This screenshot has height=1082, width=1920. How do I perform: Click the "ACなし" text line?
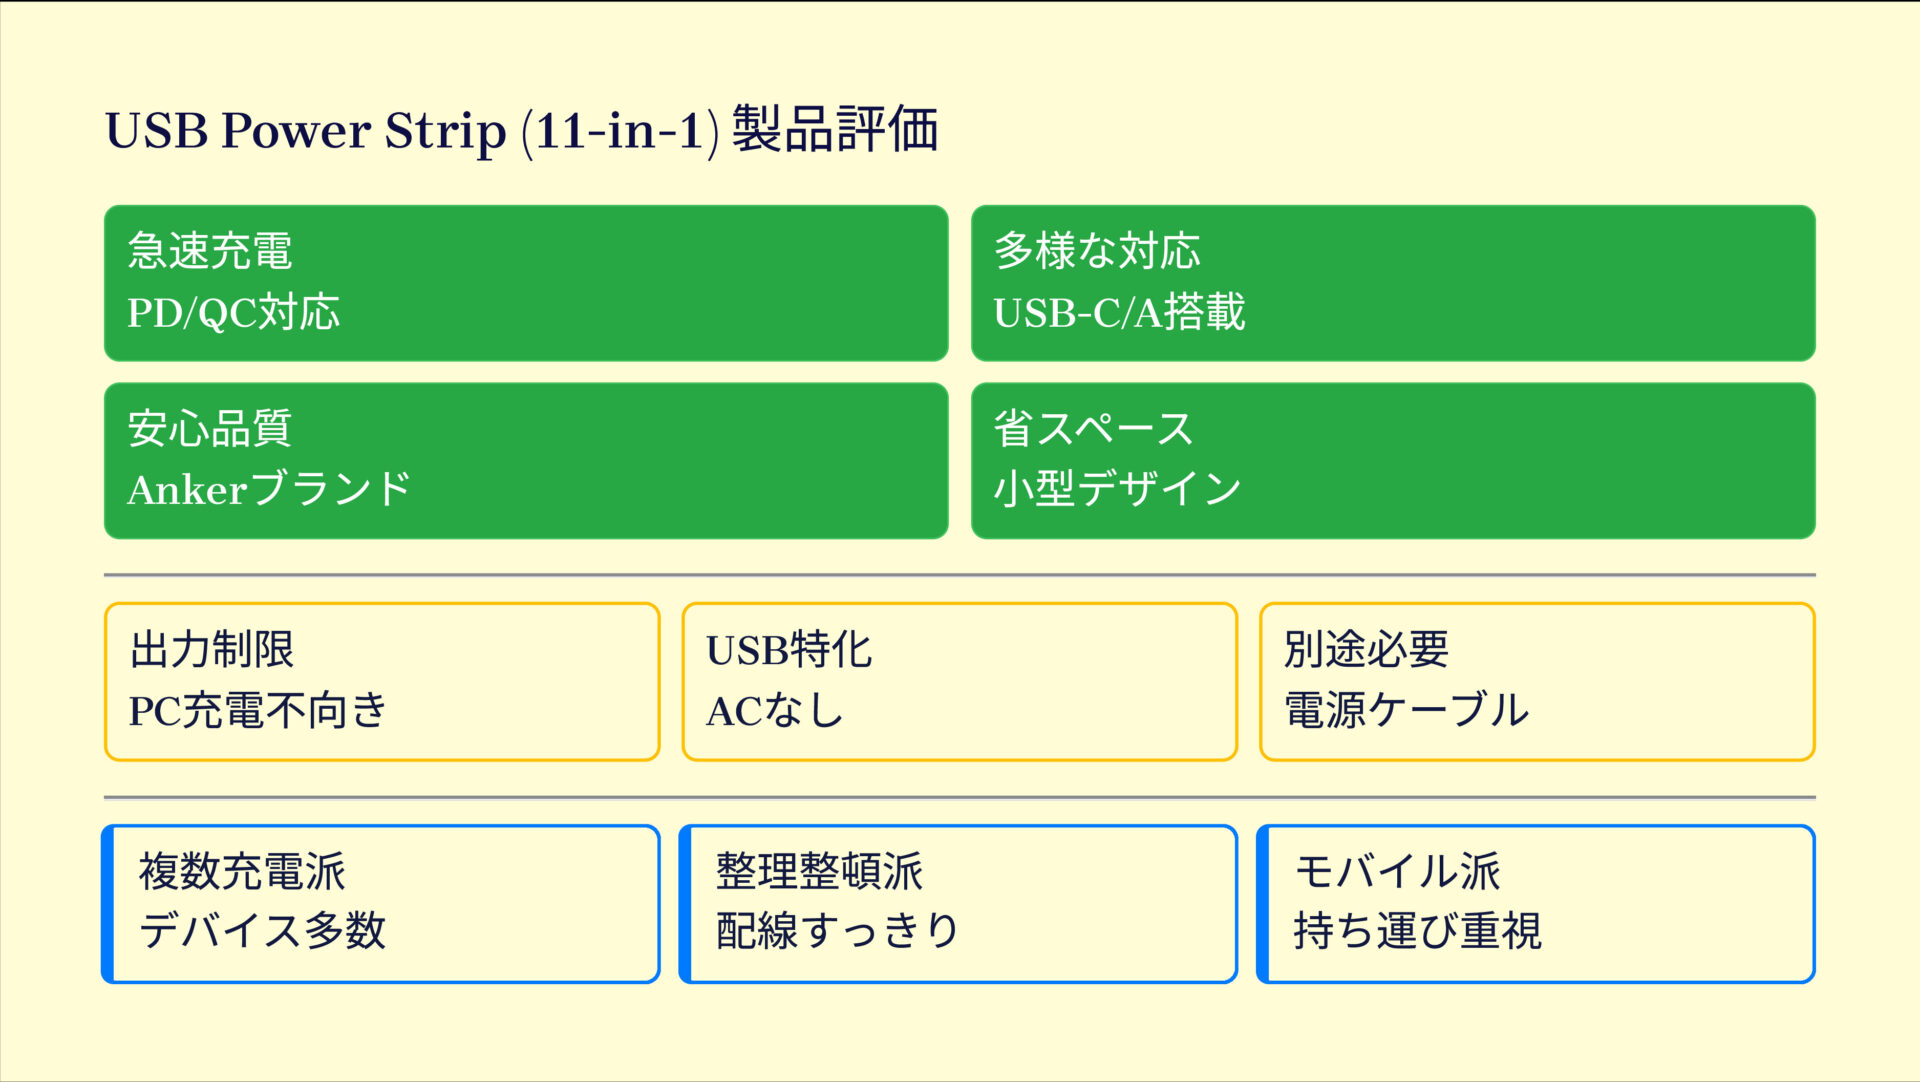pyautogui.click(x=775, y=711)
